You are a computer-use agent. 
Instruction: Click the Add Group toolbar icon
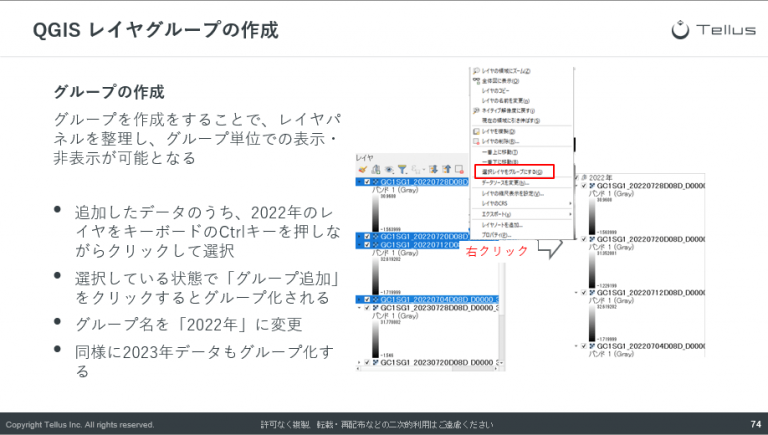pos(376,169)
